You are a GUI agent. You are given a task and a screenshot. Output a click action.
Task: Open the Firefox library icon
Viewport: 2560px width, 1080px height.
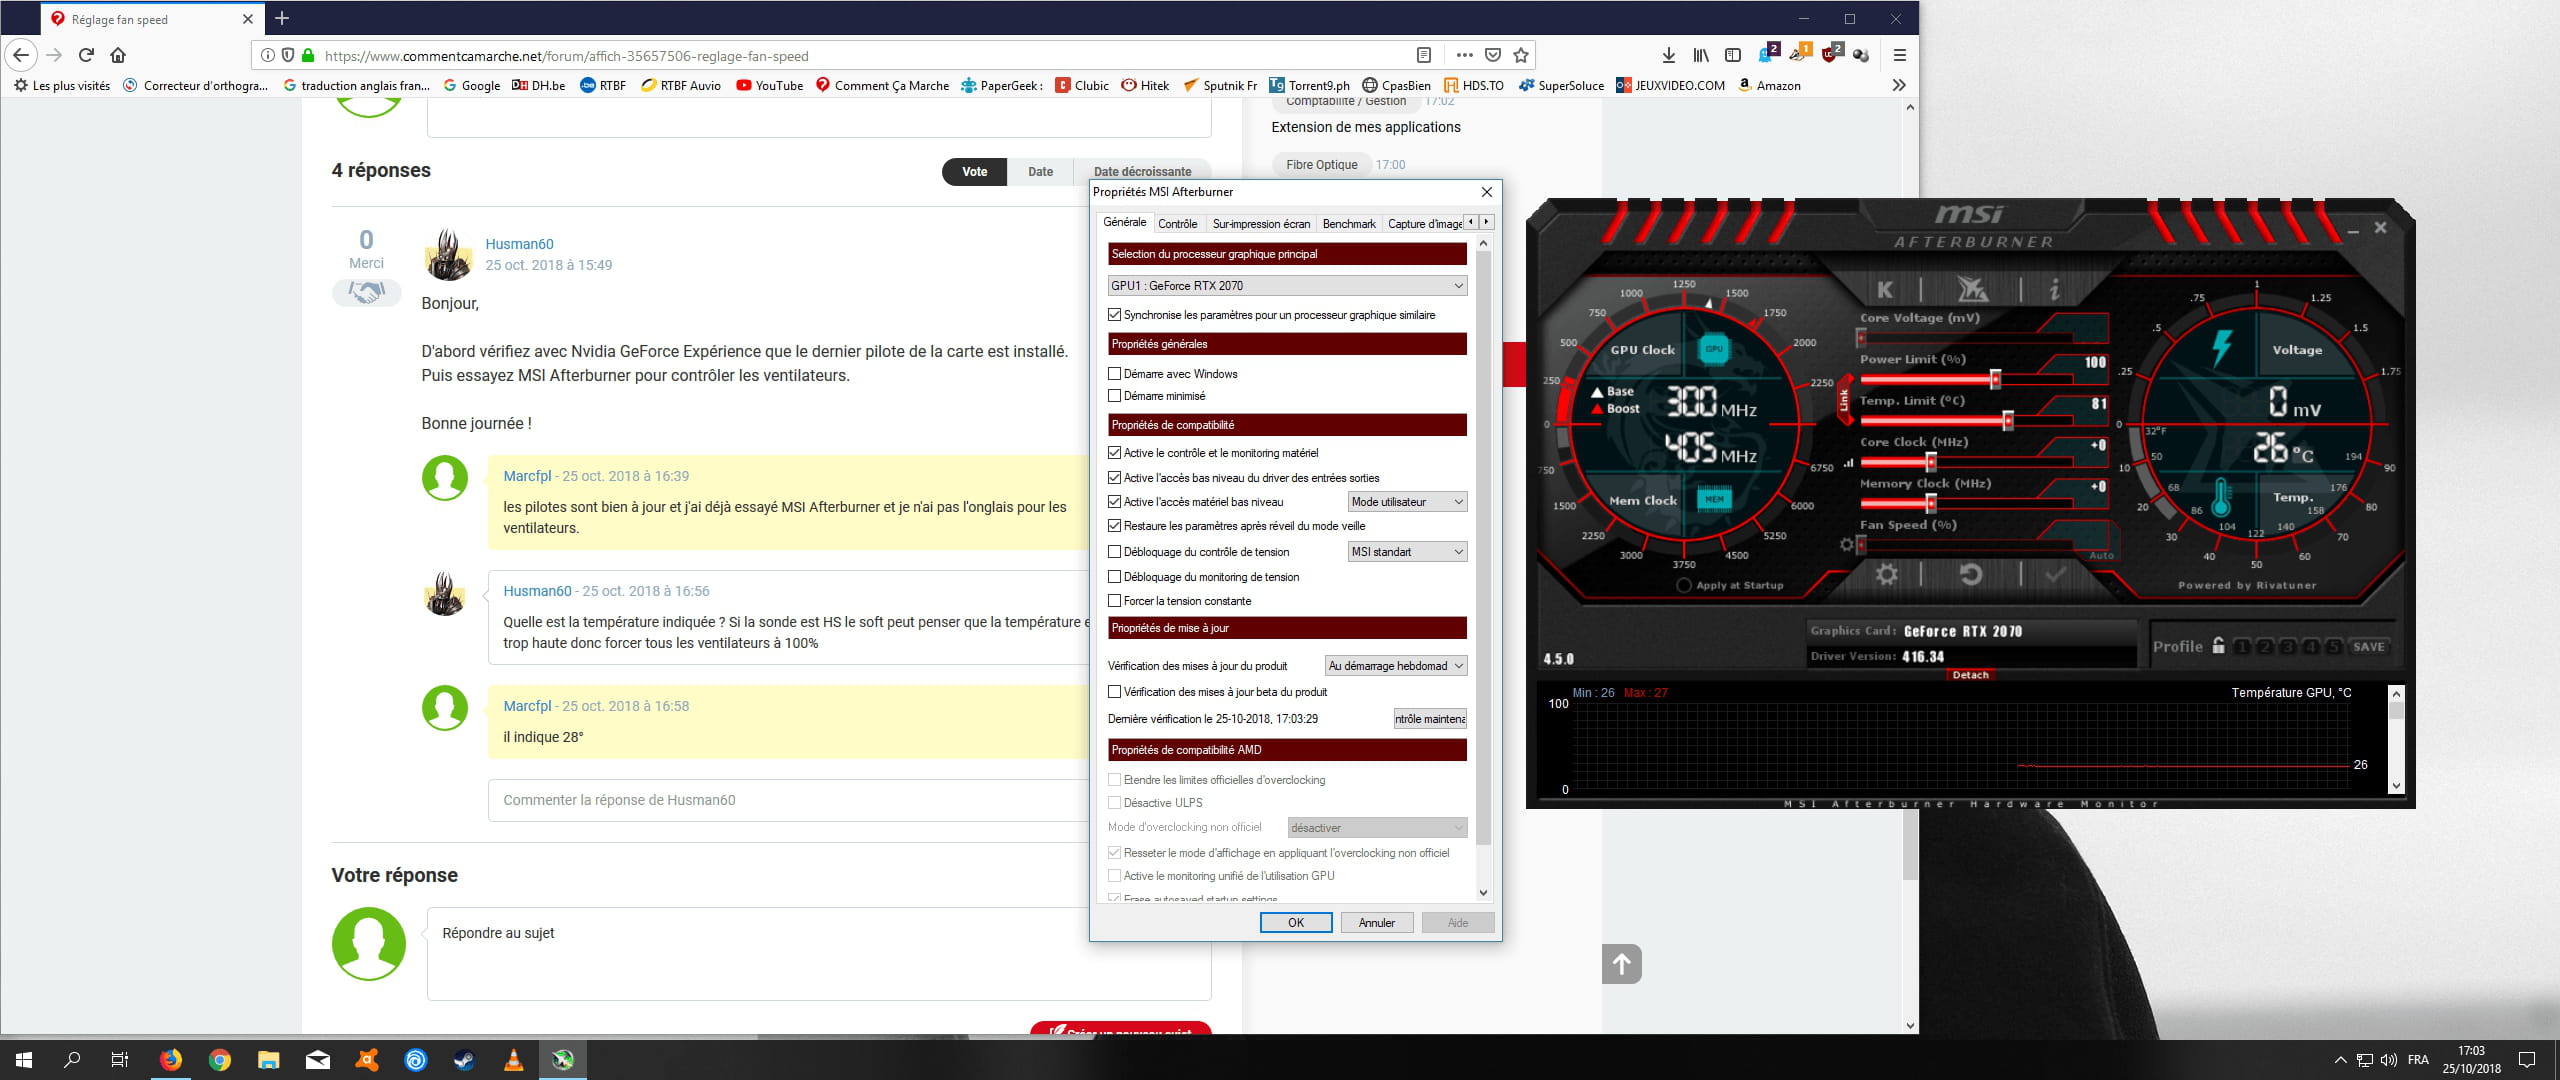coord(1700,56)
